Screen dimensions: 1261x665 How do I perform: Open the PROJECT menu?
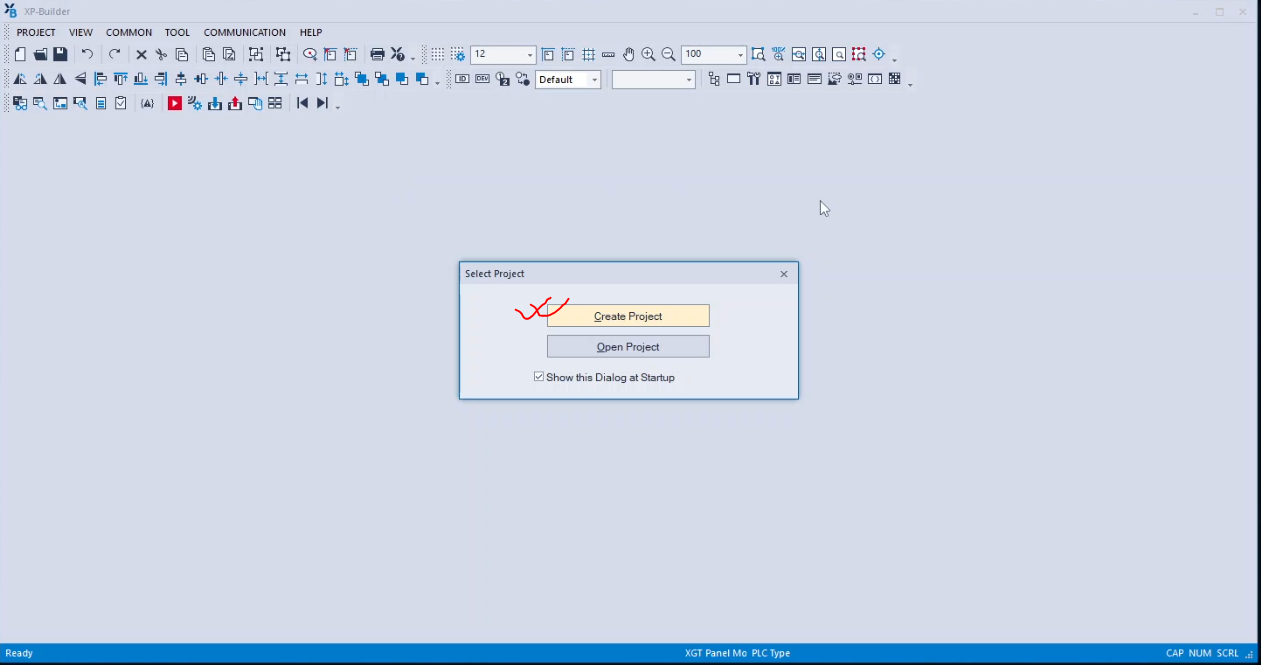(x=36, y=32)
